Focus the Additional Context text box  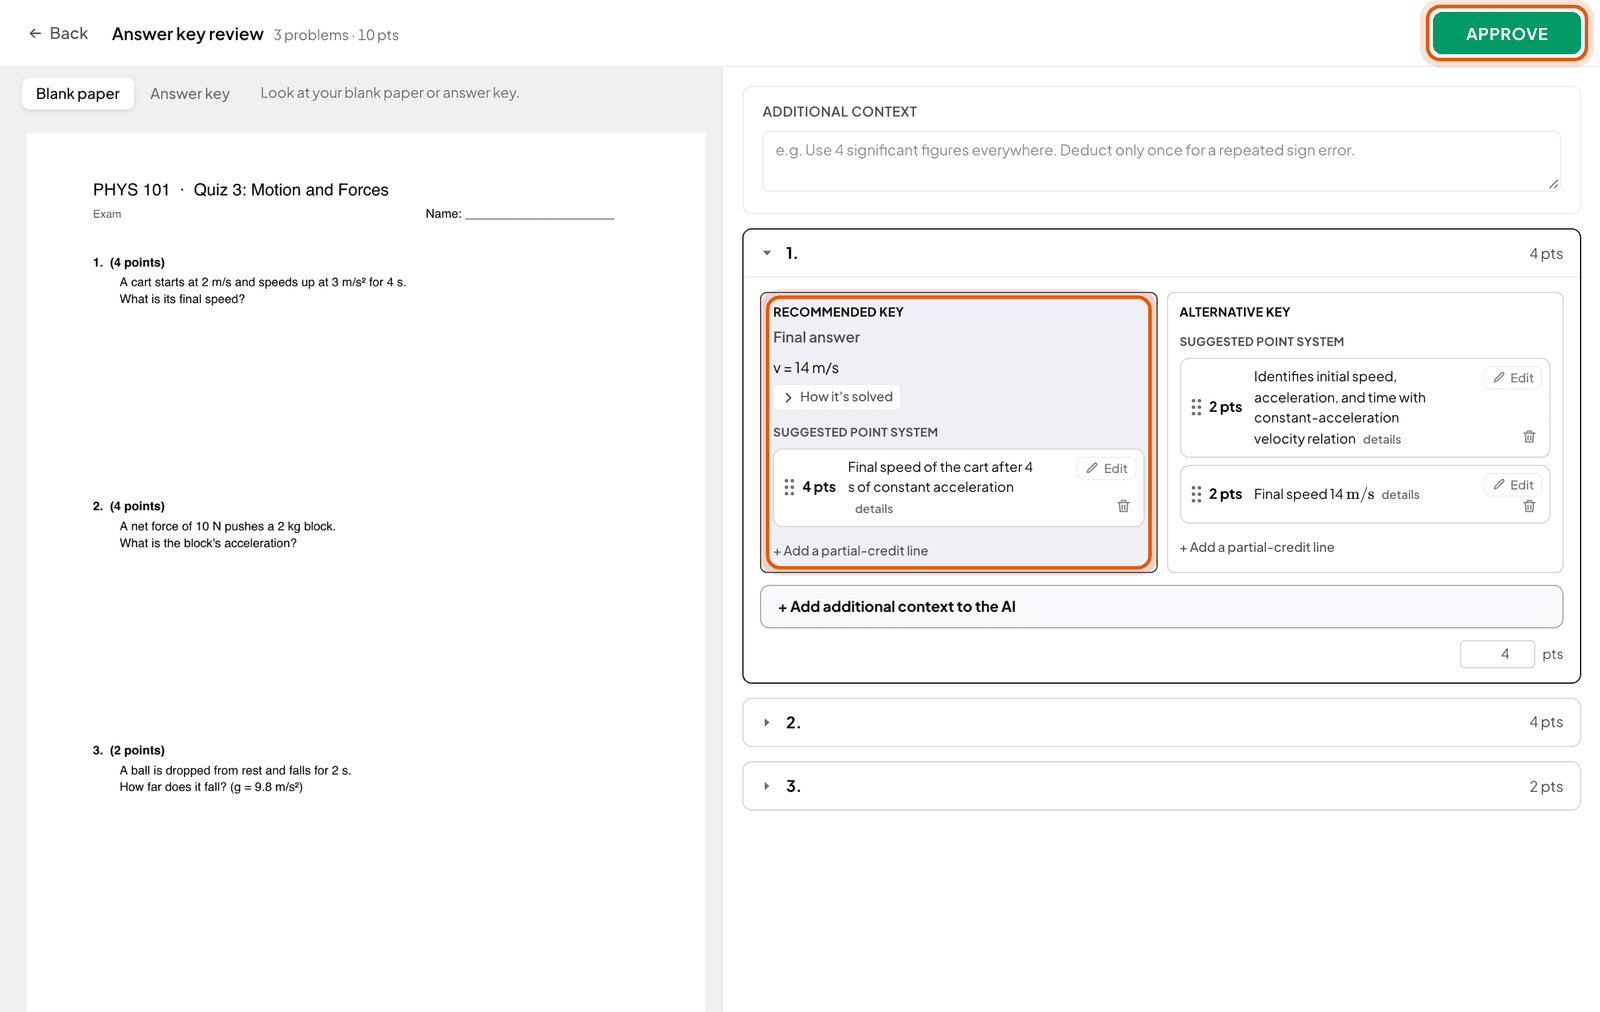pyautogui.click(x=1161, y=161)
